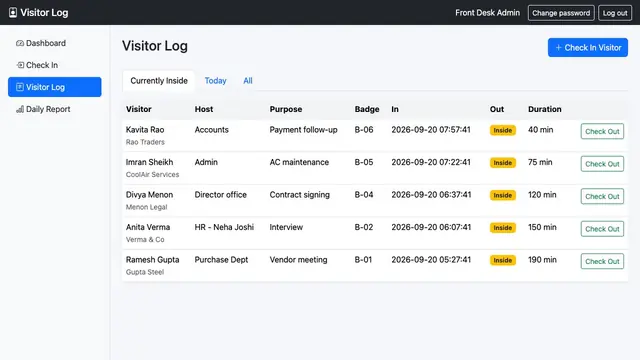
Task: Click the company Gupta Steel
Action: (x=145, y=272)
